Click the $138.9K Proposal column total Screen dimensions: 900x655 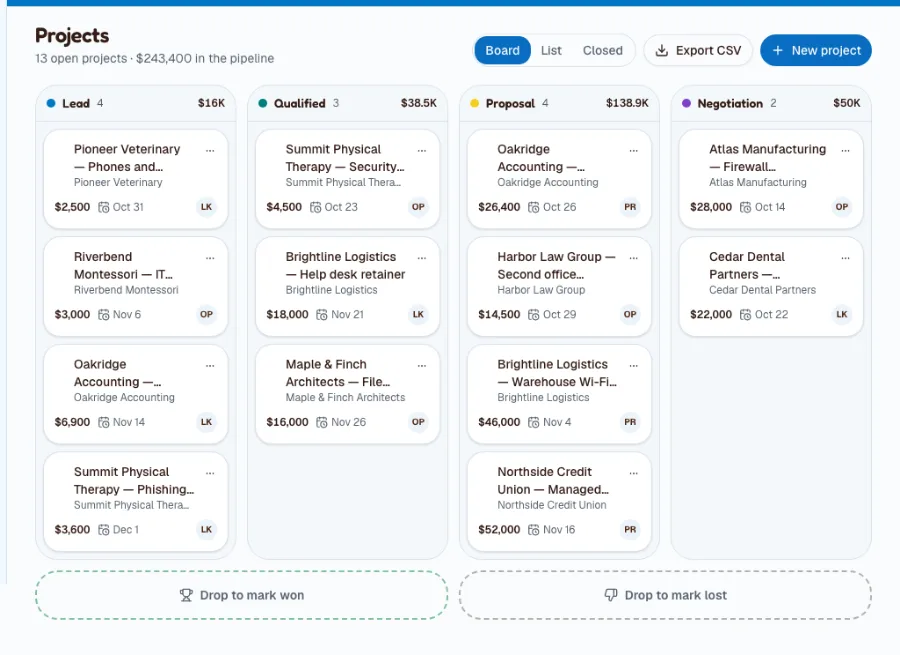pyautogui.click(x=627, y=103)
